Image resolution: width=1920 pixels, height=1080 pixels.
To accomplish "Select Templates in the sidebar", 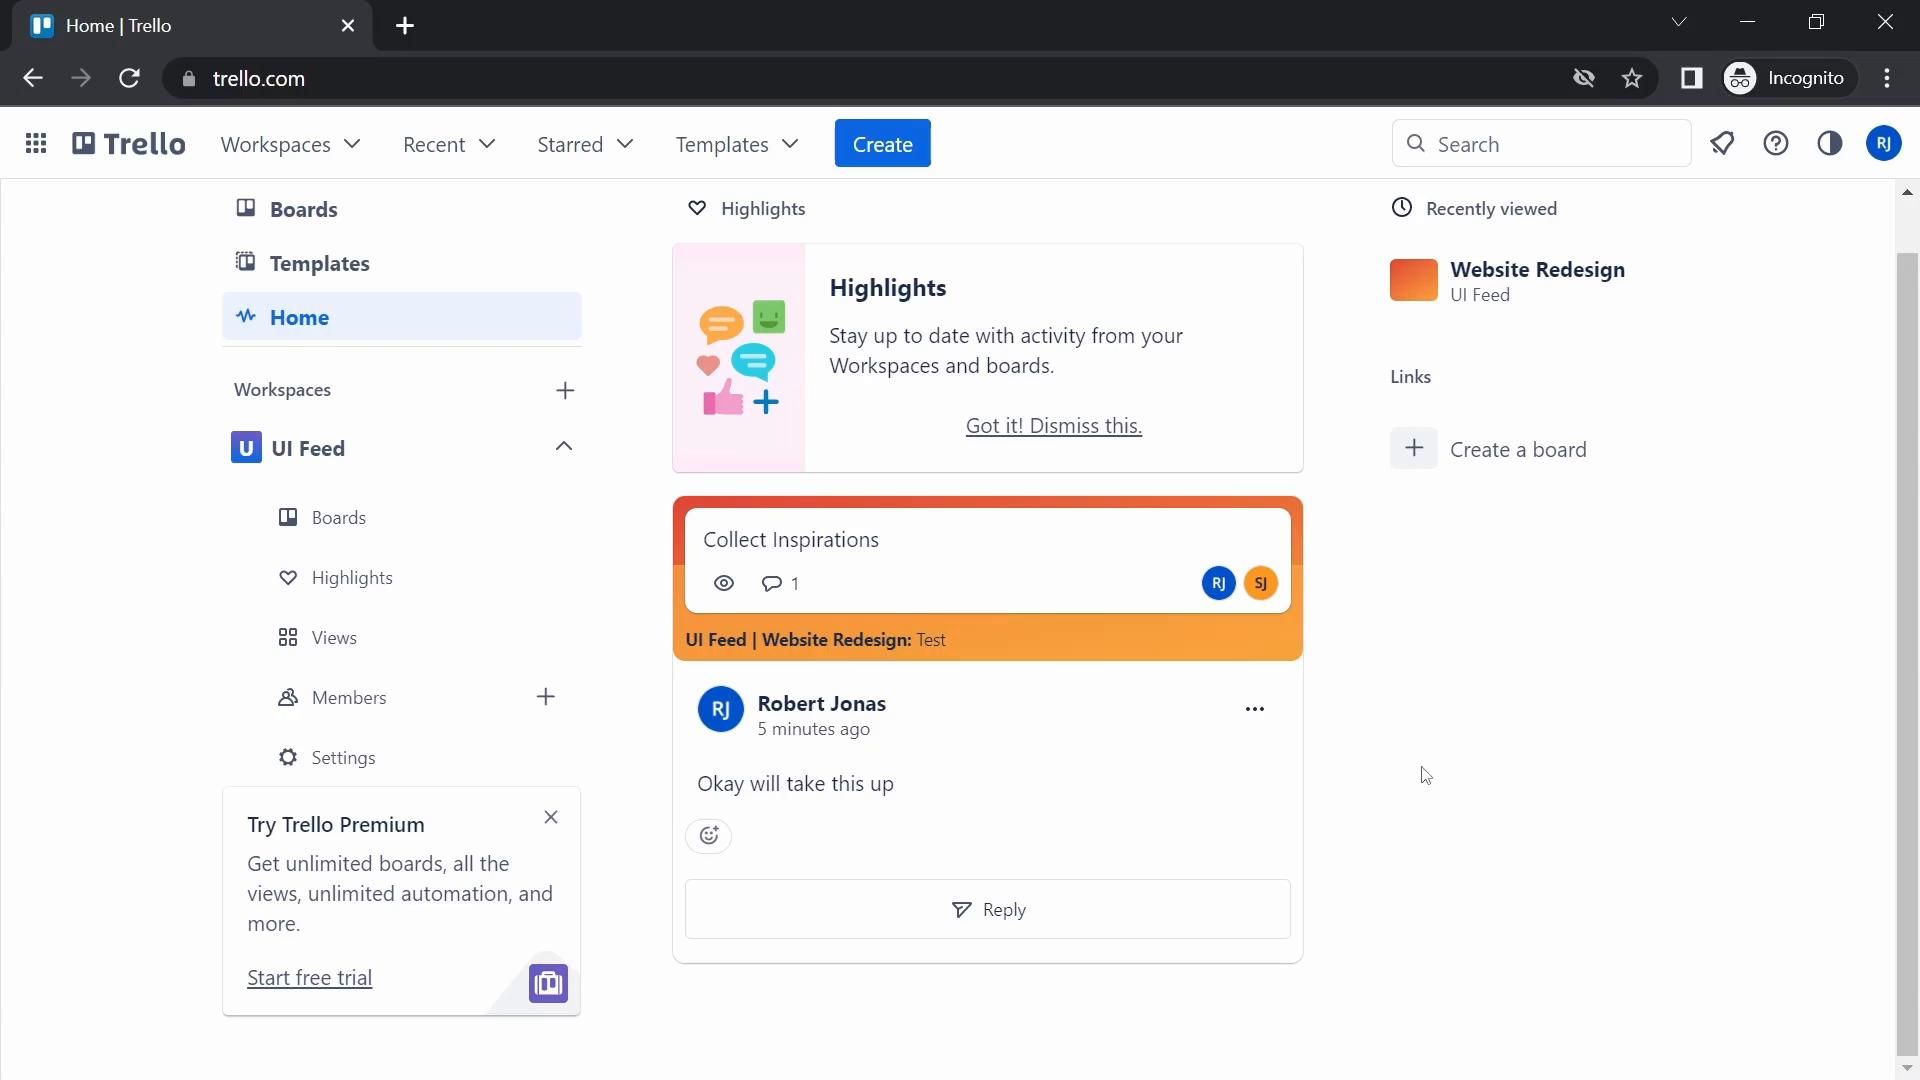I will coord(401,263).
